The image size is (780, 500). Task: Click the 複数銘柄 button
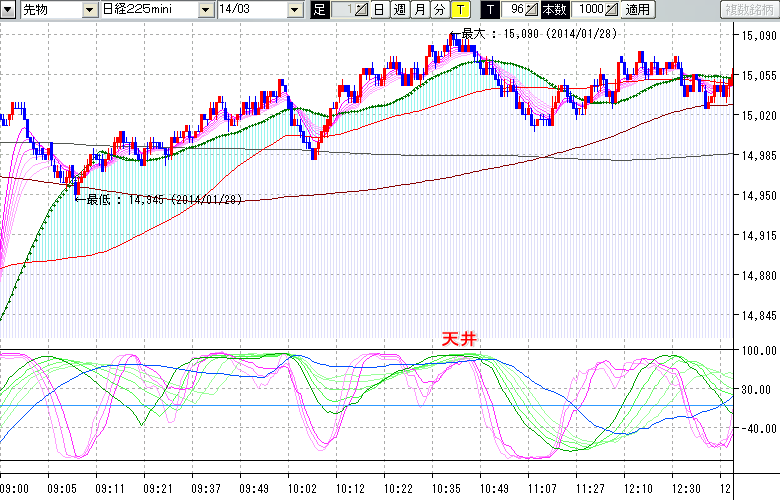[x=748, y=9]
